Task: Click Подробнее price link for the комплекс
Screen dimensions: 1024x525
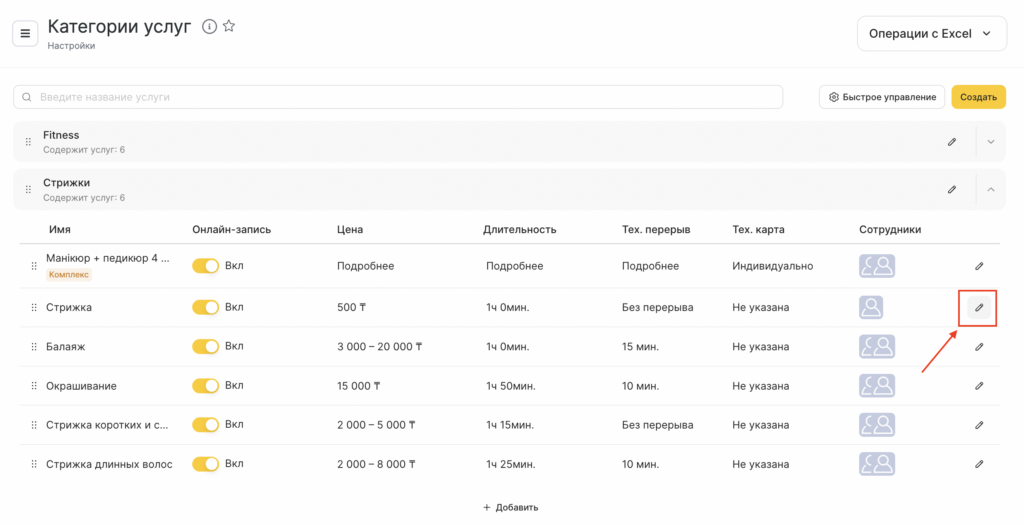Action: tap(365, 266)
